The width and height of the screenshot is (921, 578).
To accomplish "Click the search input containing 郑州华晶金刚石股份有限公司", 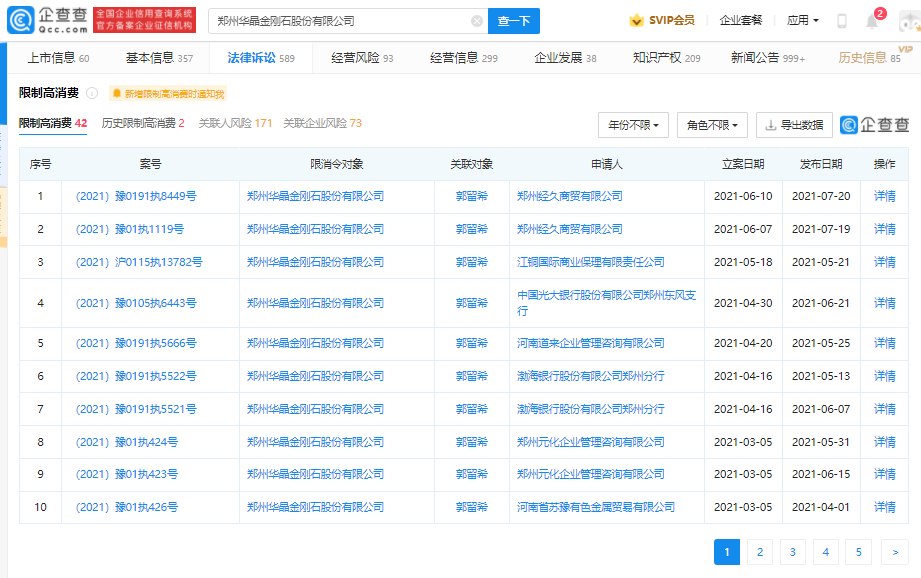I will pyautogui.click(x=348, y=21).
